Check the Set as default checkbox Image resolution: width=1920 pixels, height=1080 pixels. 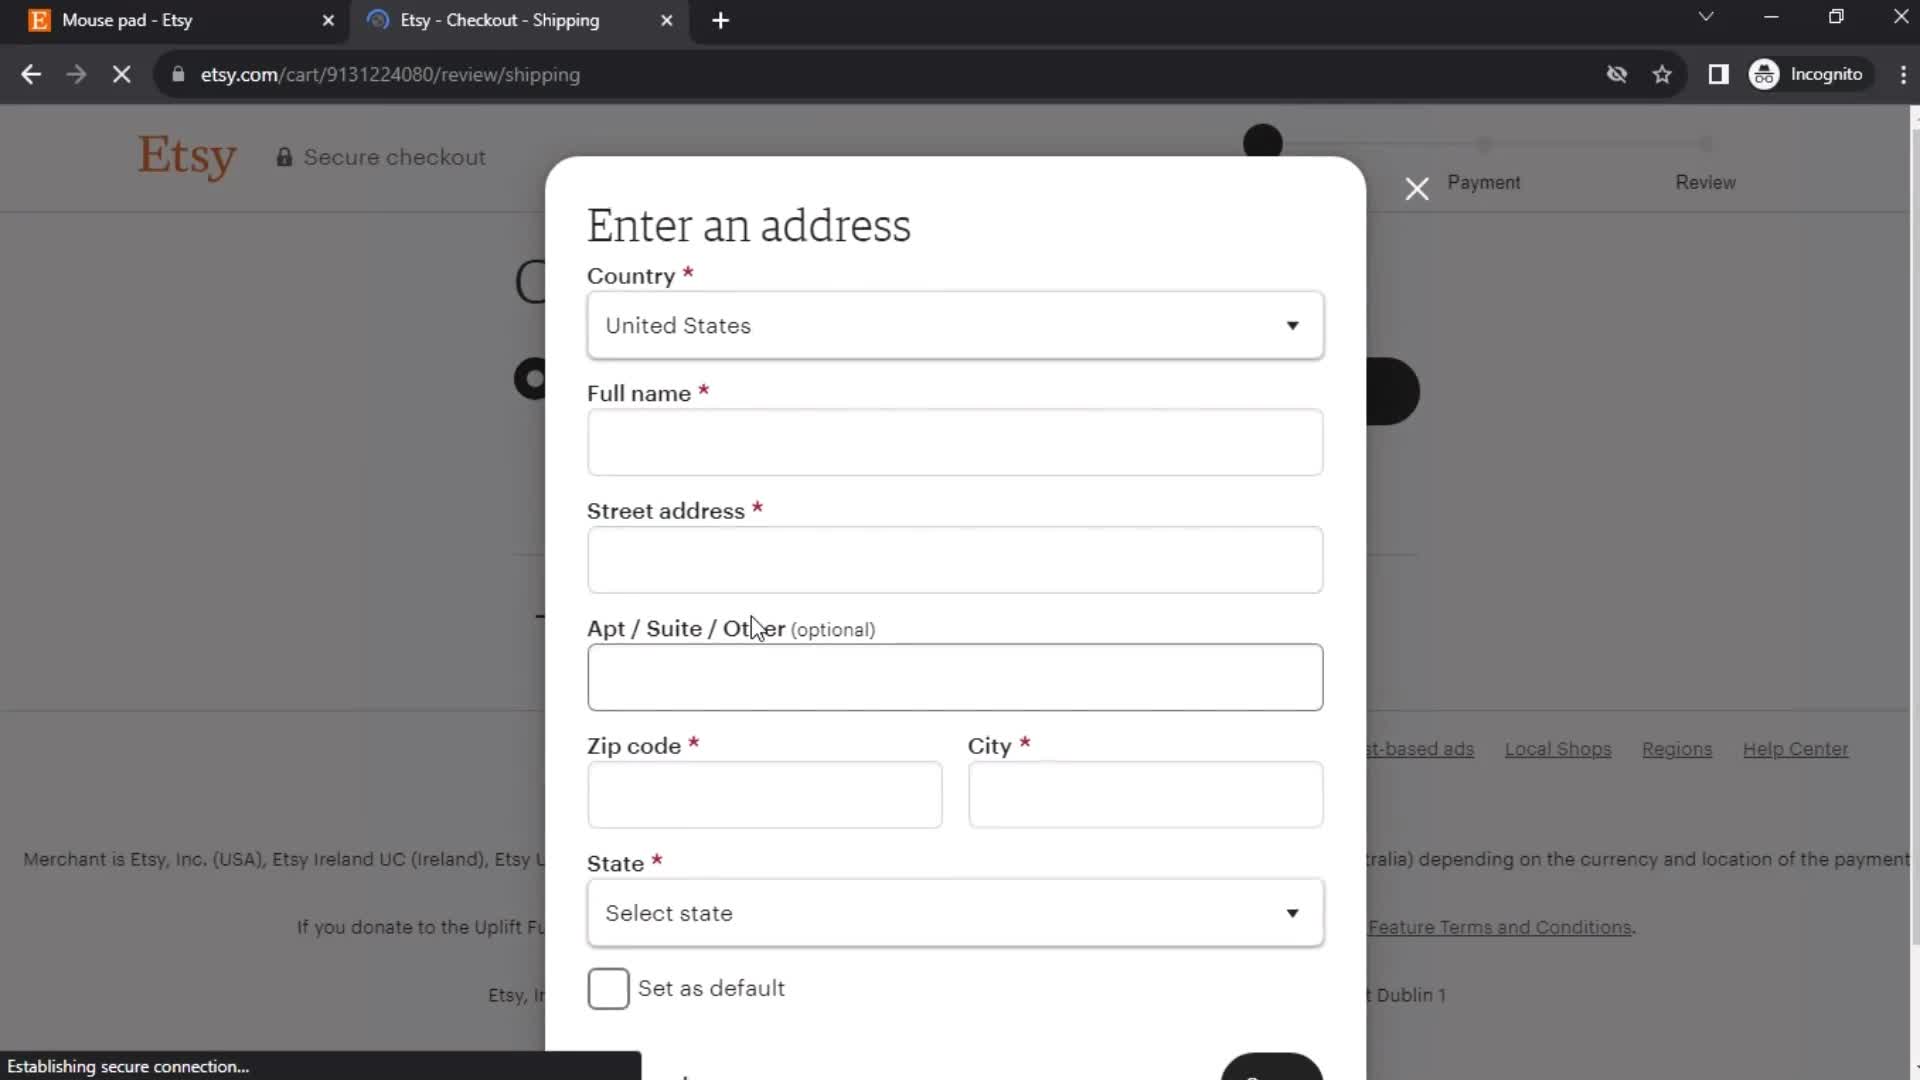click(609, 988)
